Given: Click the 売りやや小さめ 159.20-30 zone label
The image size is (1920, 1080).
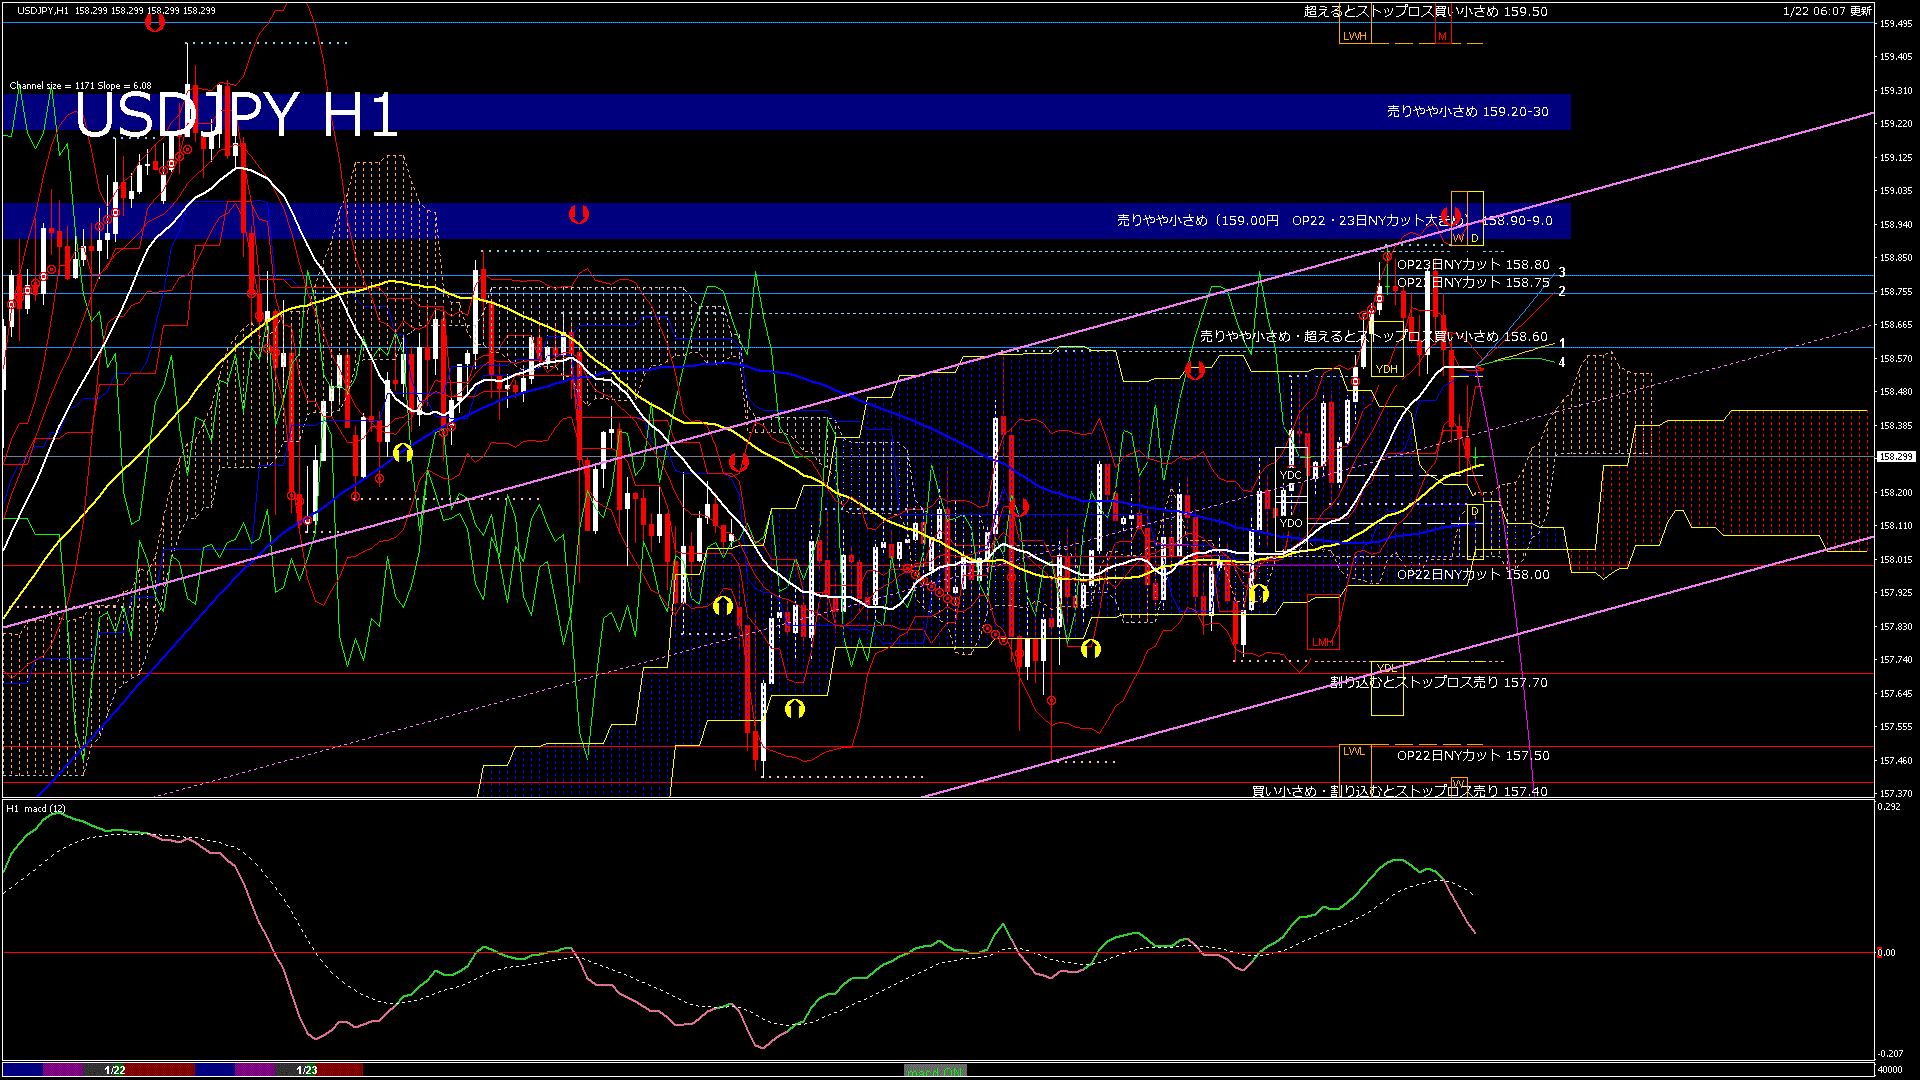Looking at the screenshot, I should (x=1467, y=112).
